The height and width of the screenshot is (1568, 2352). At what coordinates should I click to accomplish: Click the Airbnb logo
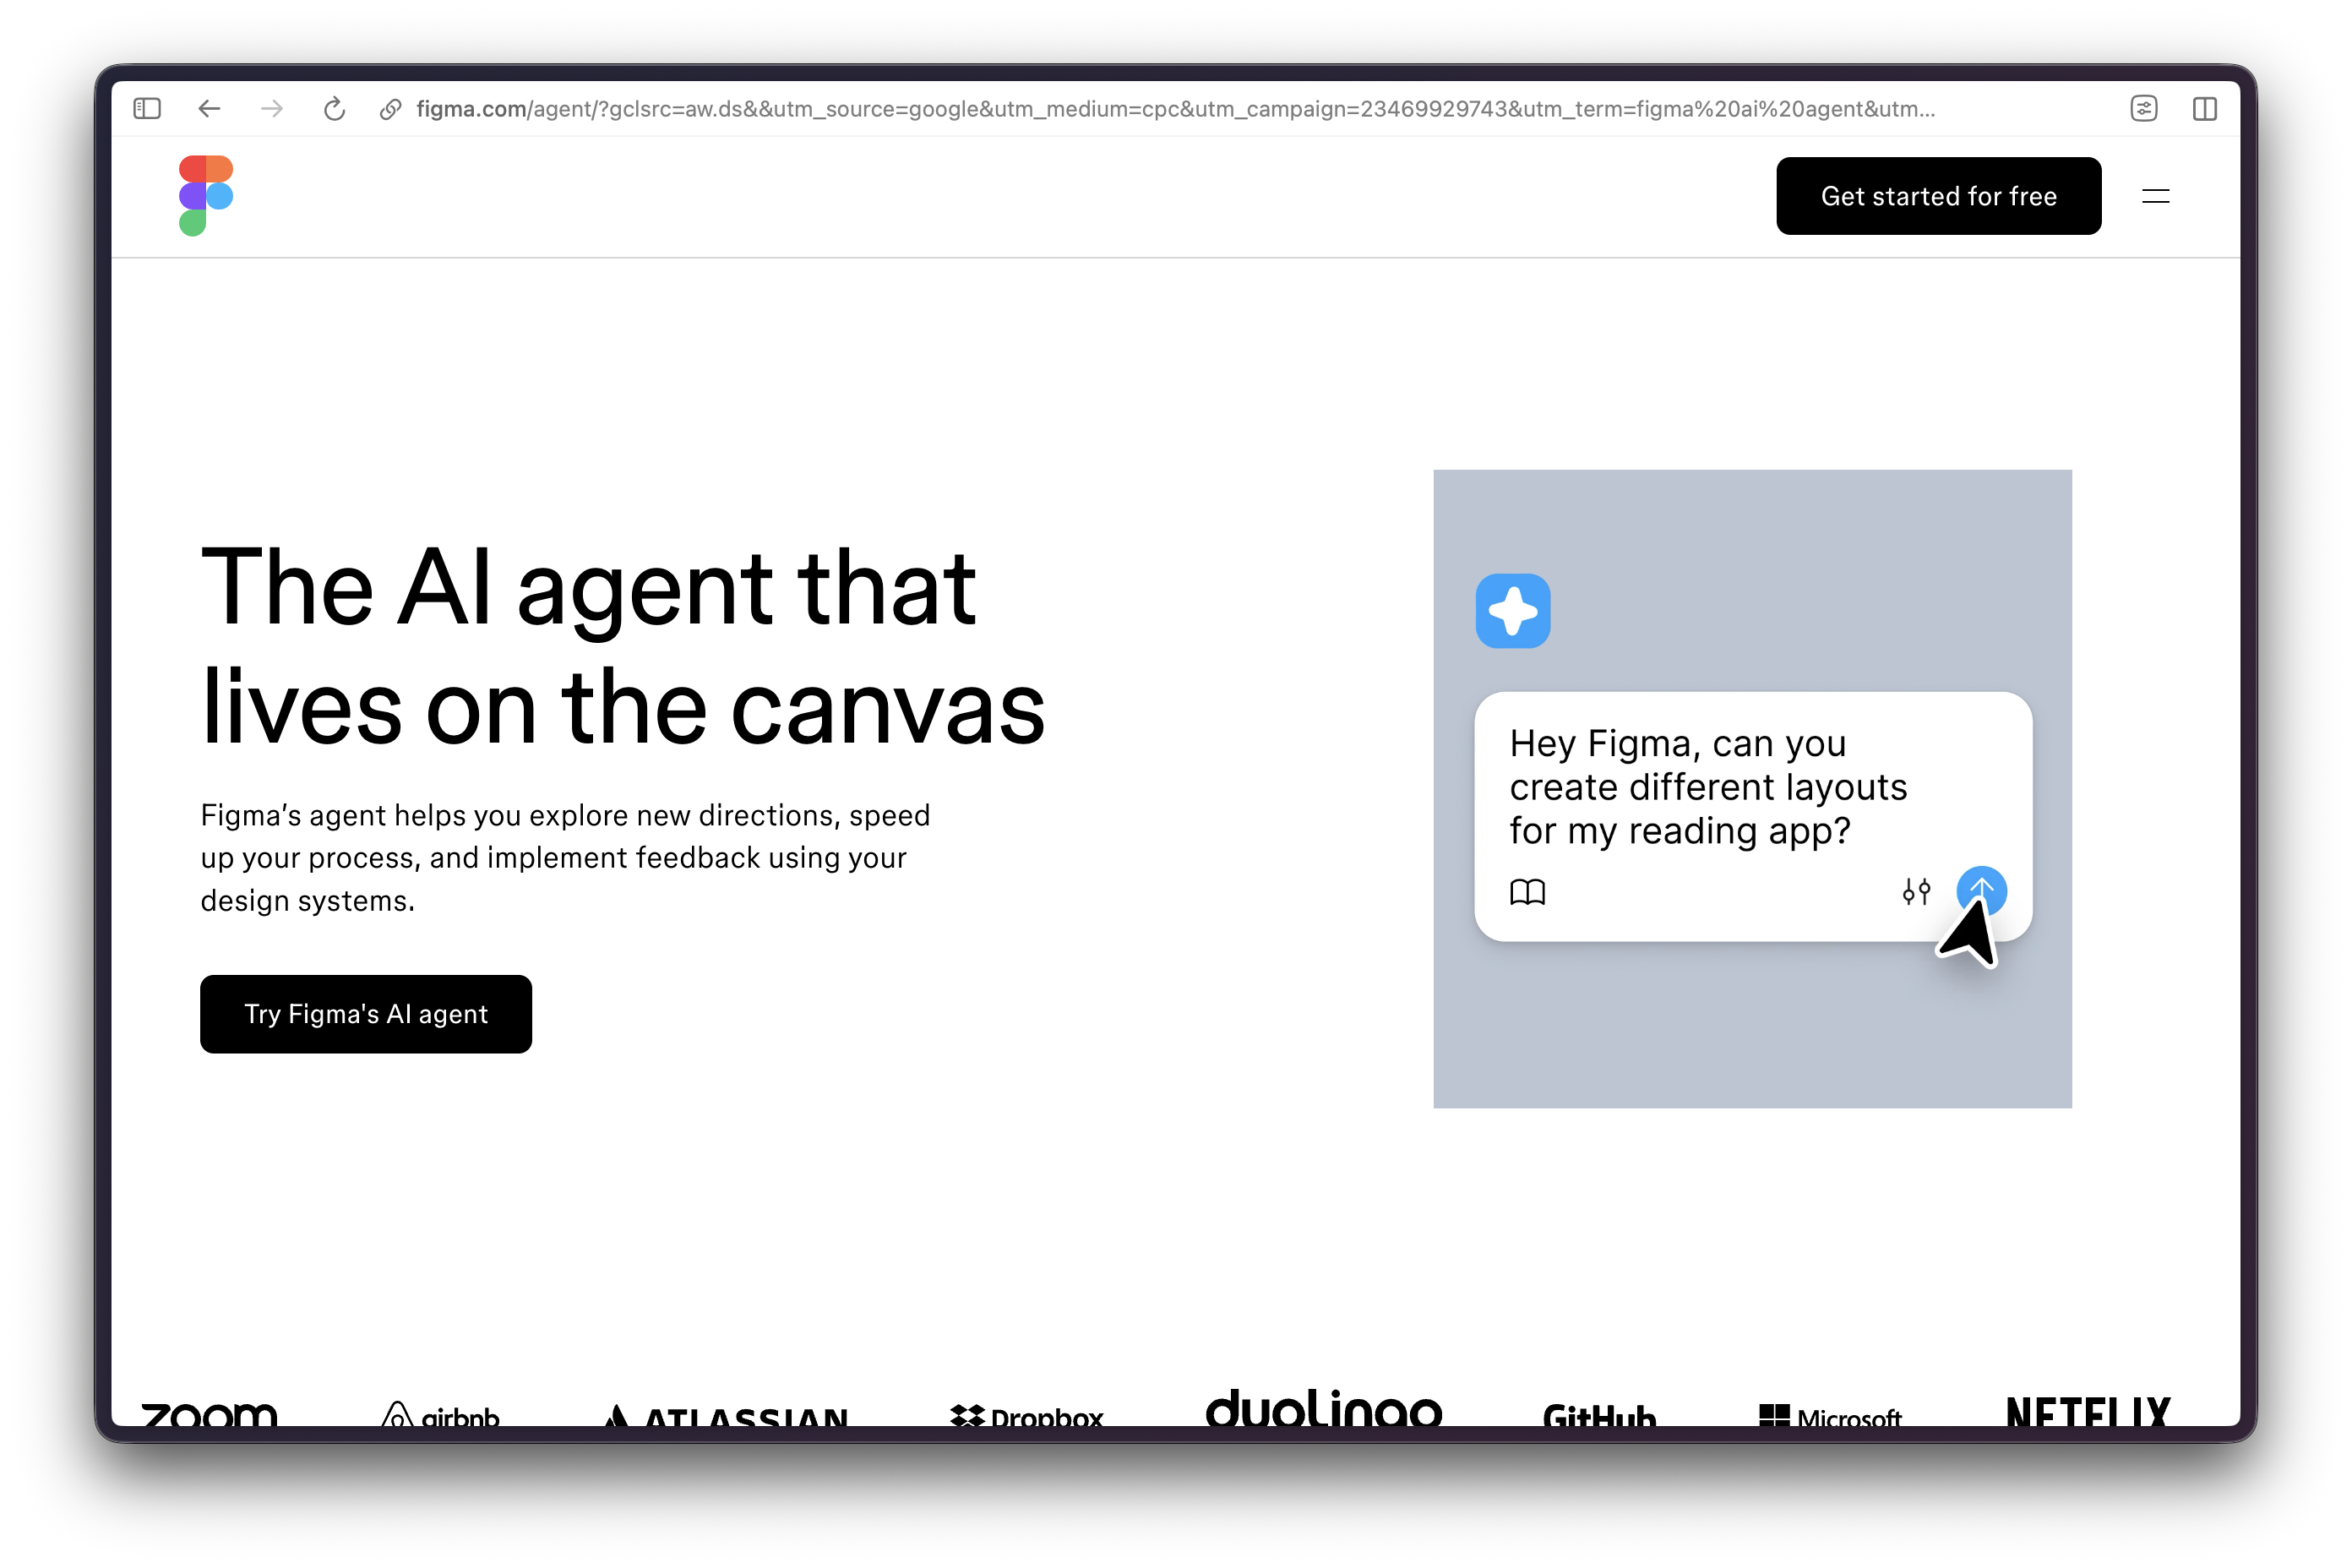440,1413
